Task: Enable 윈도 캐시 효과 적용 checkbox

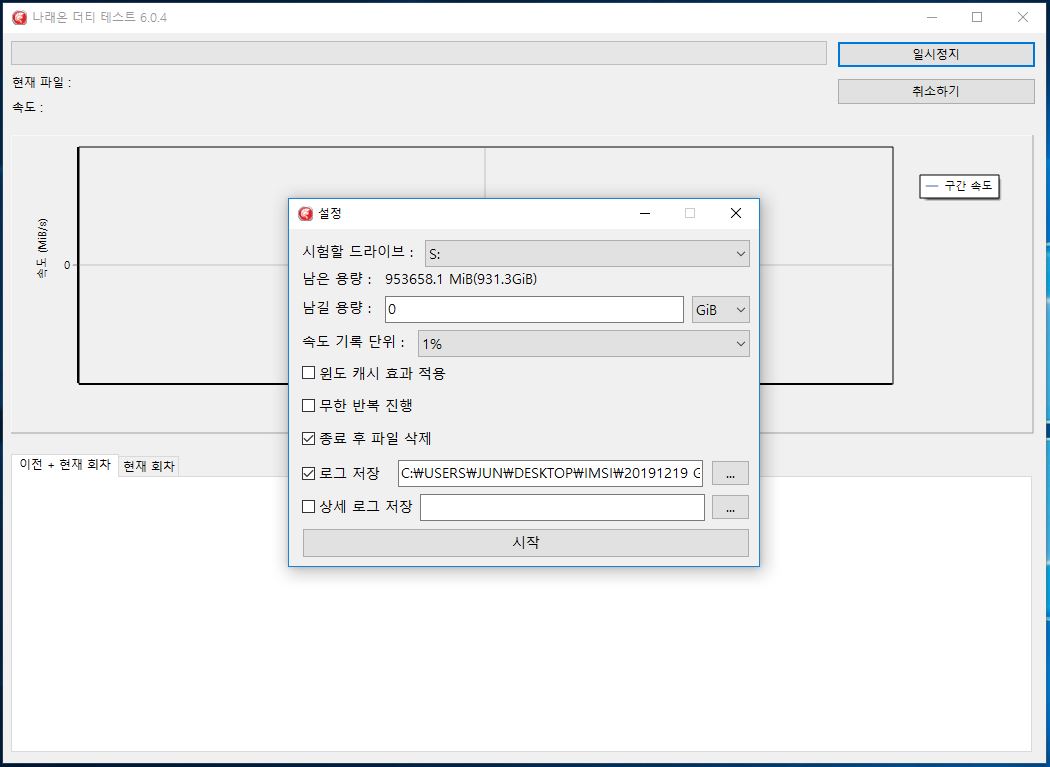Action: click(x=309, y=373)
